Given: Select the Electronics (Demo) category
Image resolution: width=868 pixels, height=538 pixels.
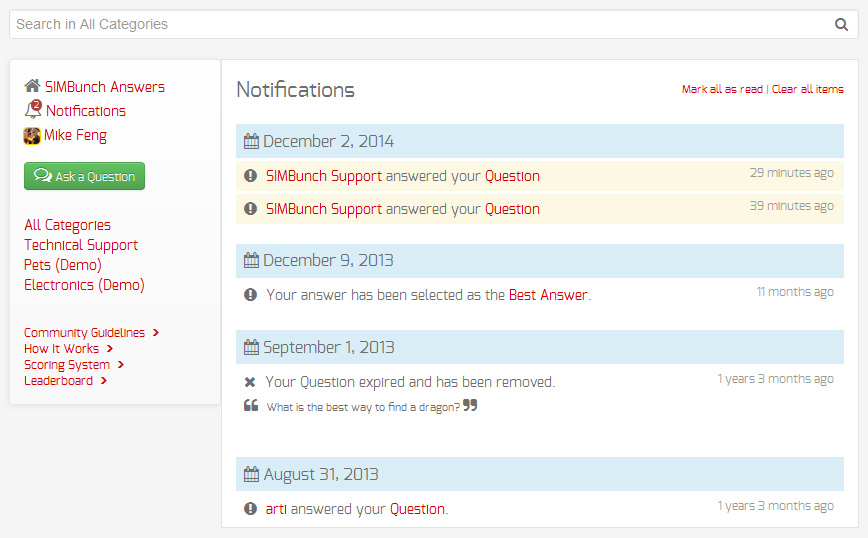Looking at the screenshot, I should pyautogui.click(x=84, y=285).
